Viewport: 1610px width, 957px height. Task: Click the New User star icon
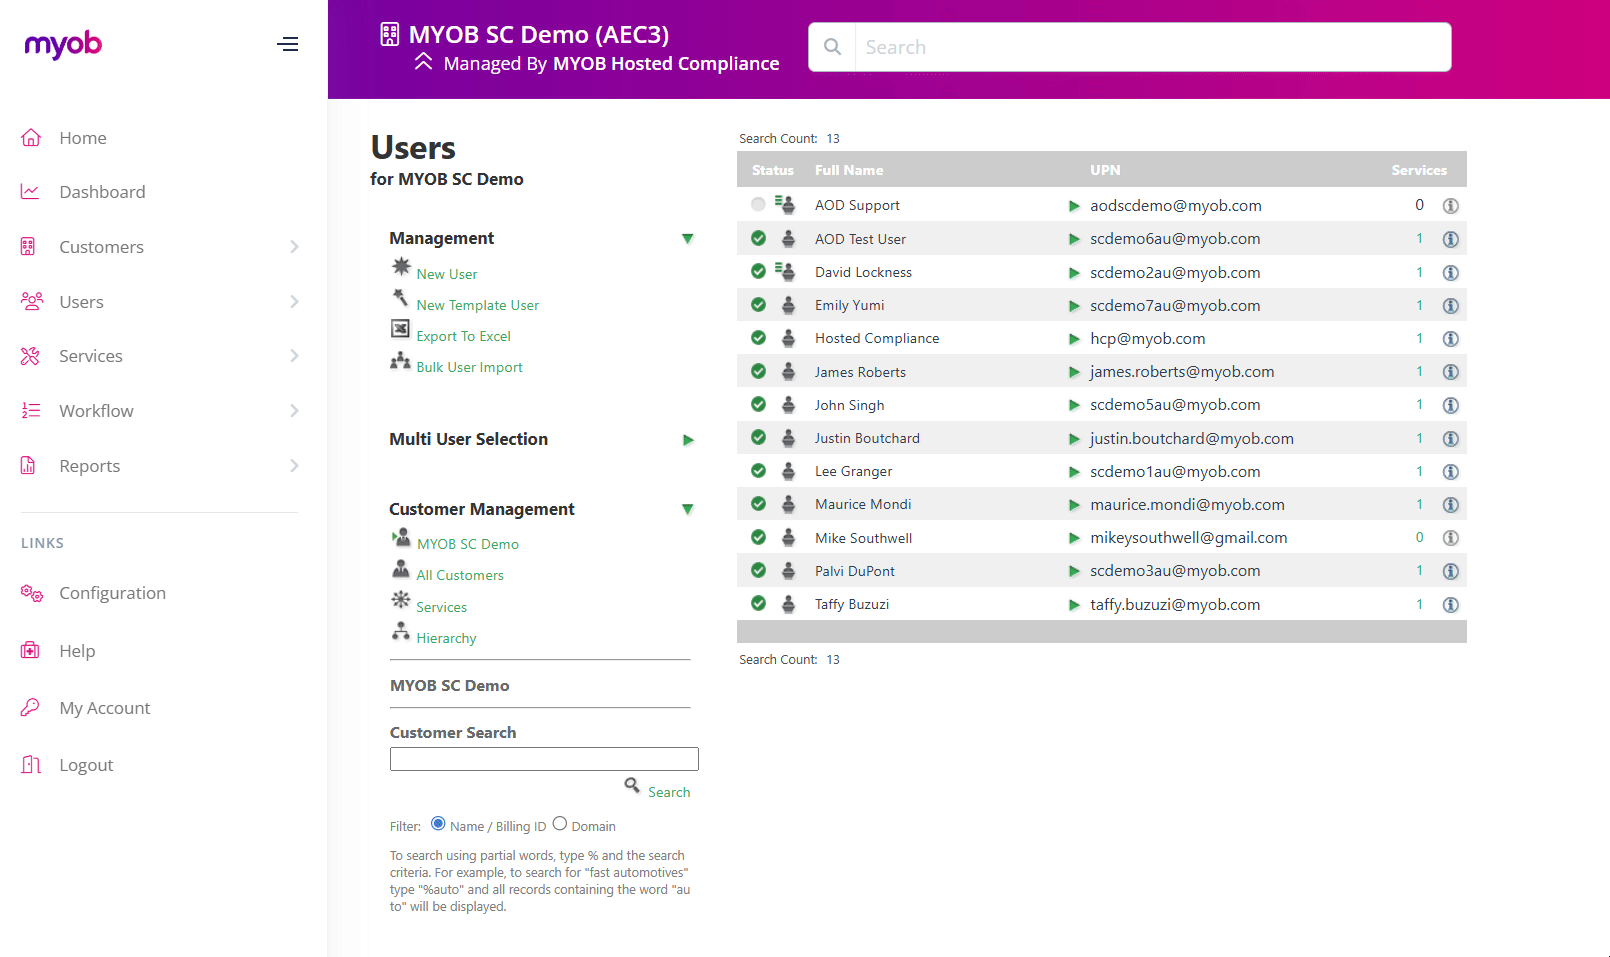click(401, 267)
